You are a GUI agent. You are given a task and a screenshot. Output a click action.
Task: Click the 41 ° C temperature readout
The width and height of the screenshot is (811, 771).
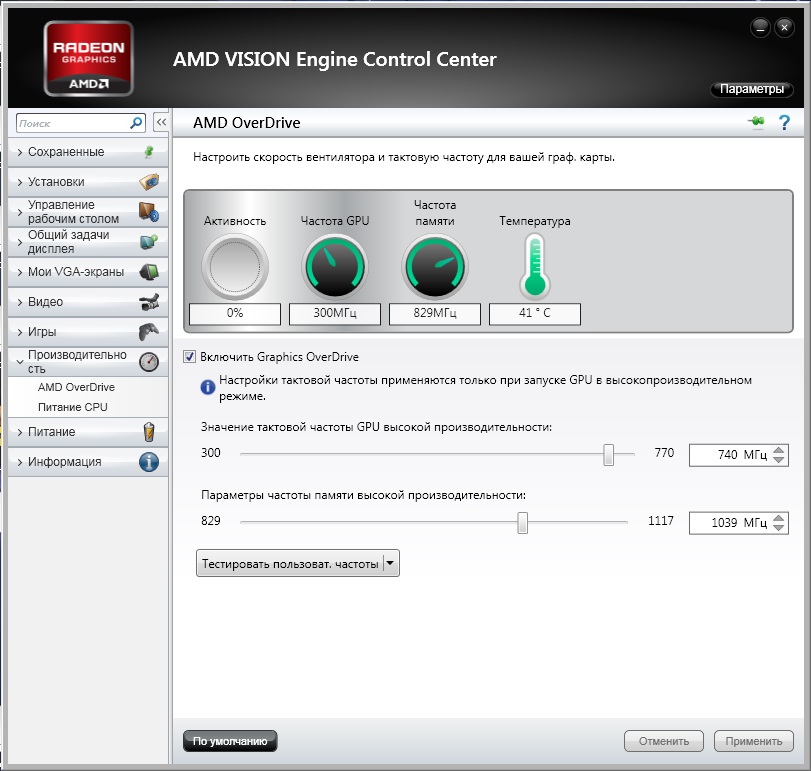tap(535, 313)
